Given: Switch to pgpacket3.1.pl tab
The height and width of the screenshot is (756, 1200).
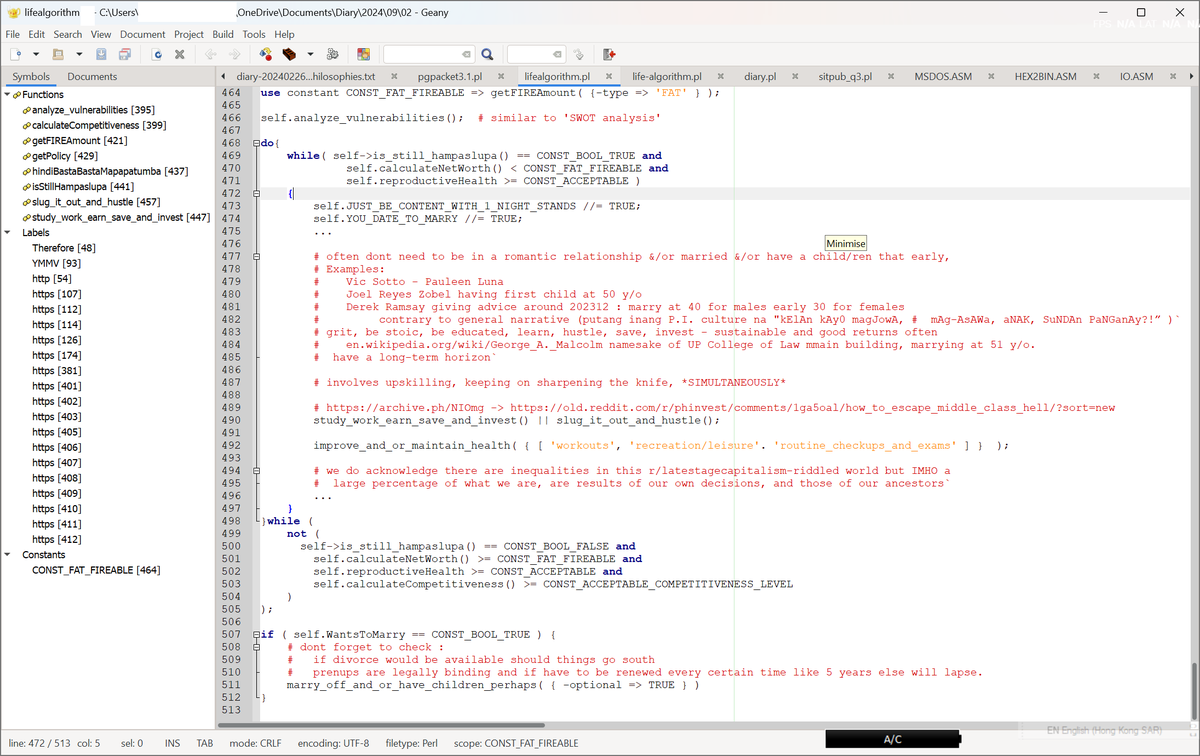Looking at the screenshot, I should point(449,76).
